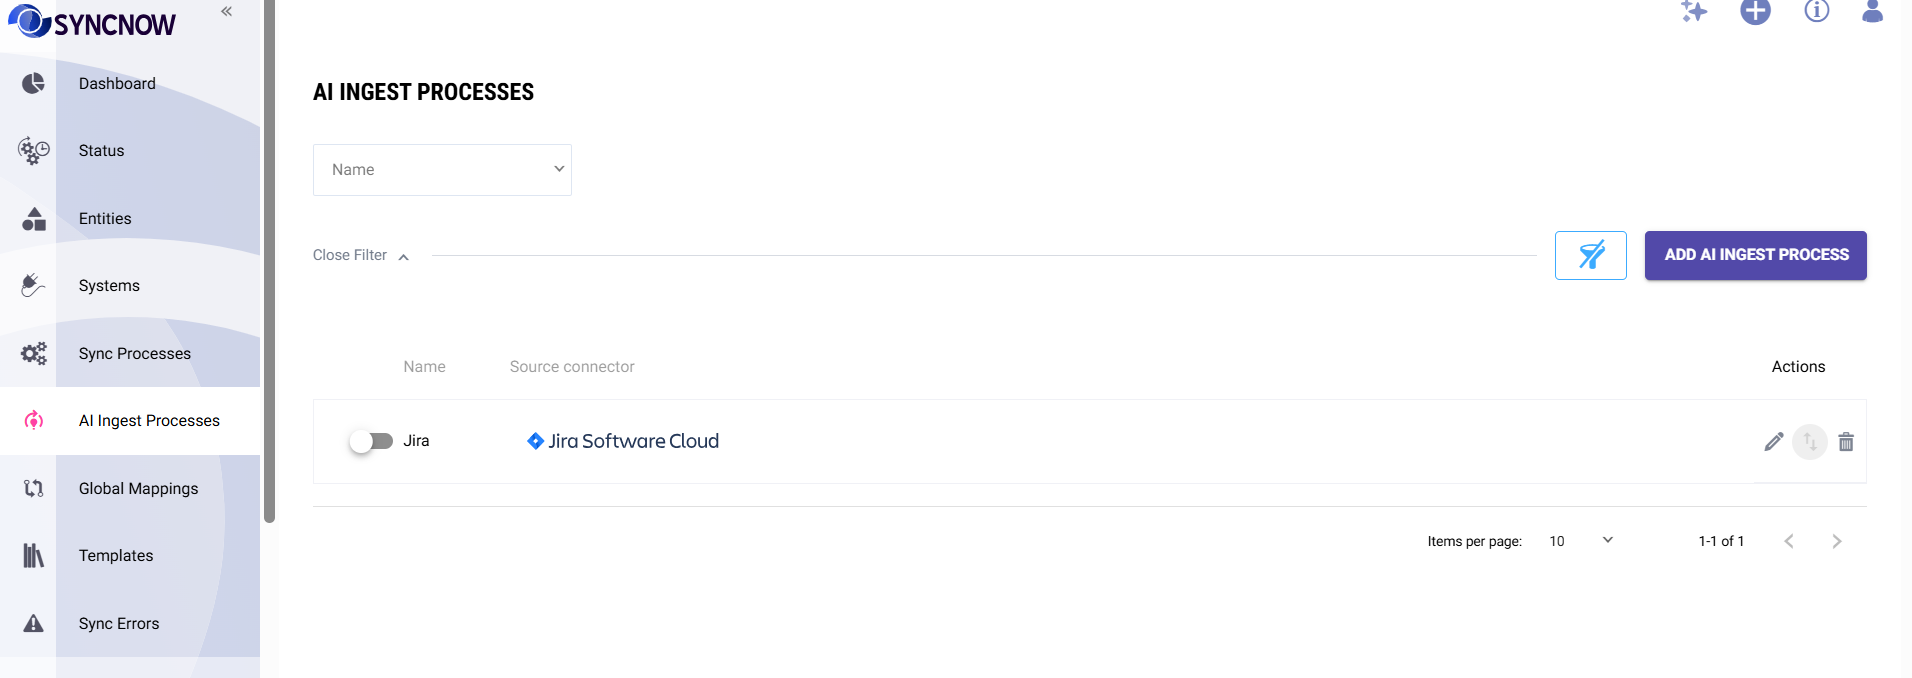Screen dimensions: 1912x678
Task: Click the Jira Software Cloud connector link
Action: click(623, 441)
